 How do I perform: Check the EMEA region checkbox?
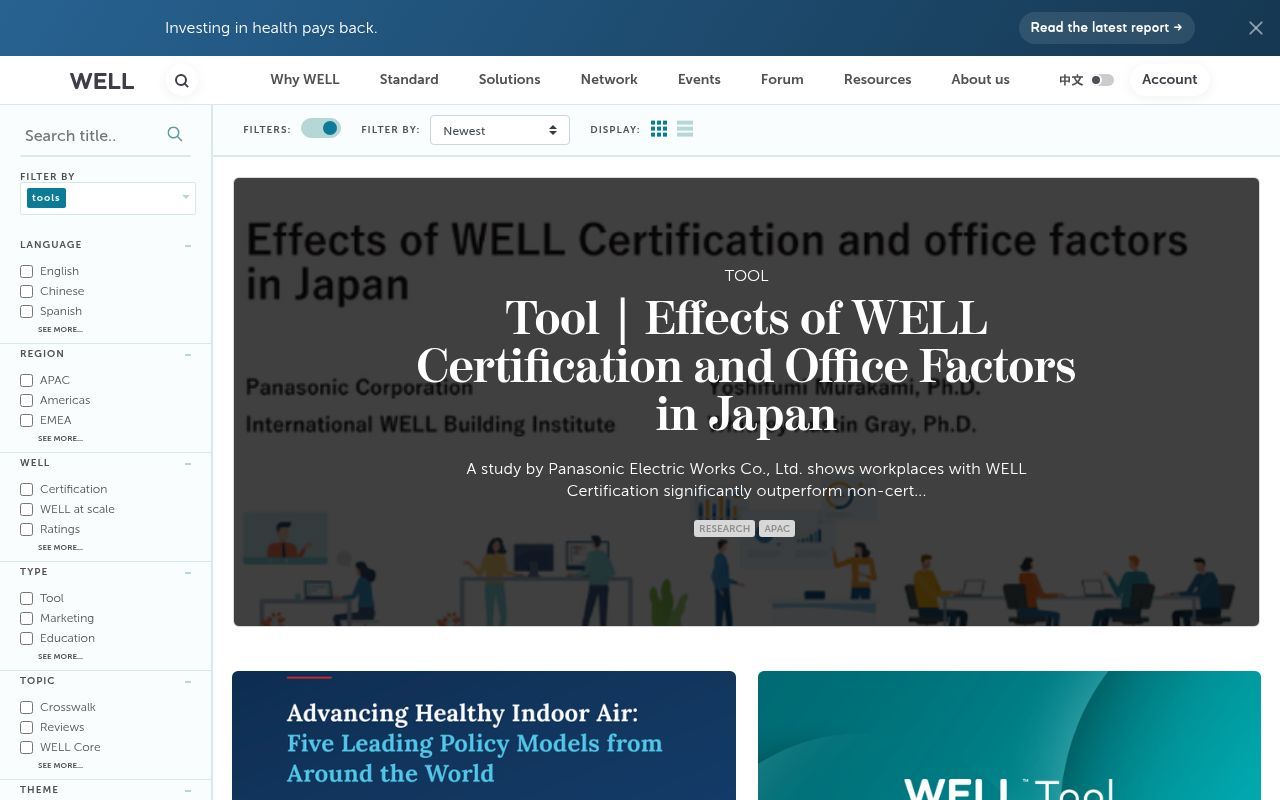pyautogui.click(x=27, y=420)
